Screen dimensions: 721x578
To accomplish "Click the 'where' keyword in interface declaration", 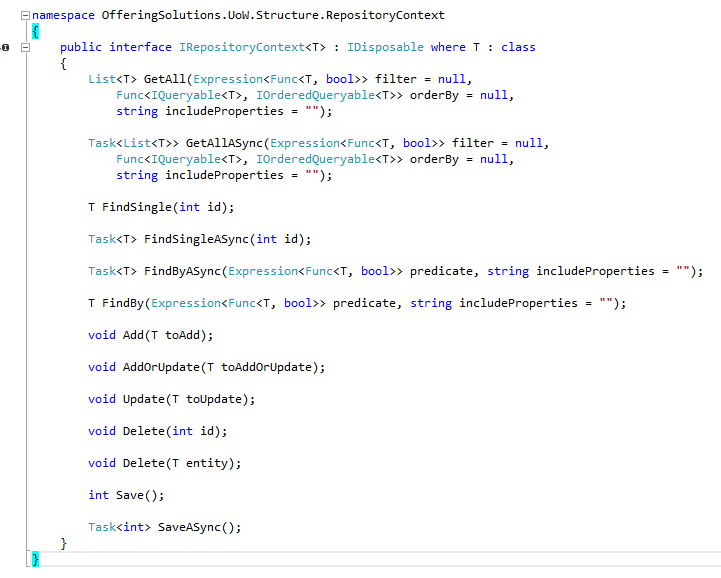I will click(448, 47).
